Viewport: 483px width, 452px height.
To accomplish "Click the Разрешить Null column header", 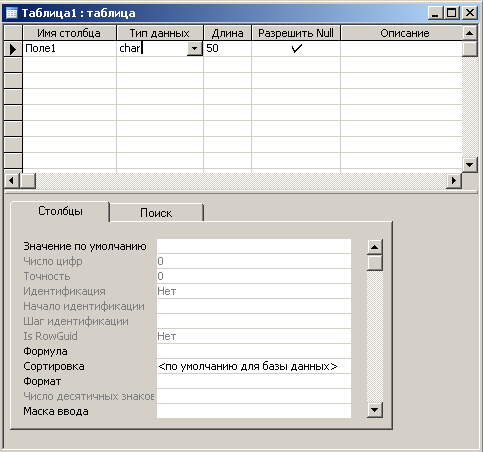I will click(296, 33).
